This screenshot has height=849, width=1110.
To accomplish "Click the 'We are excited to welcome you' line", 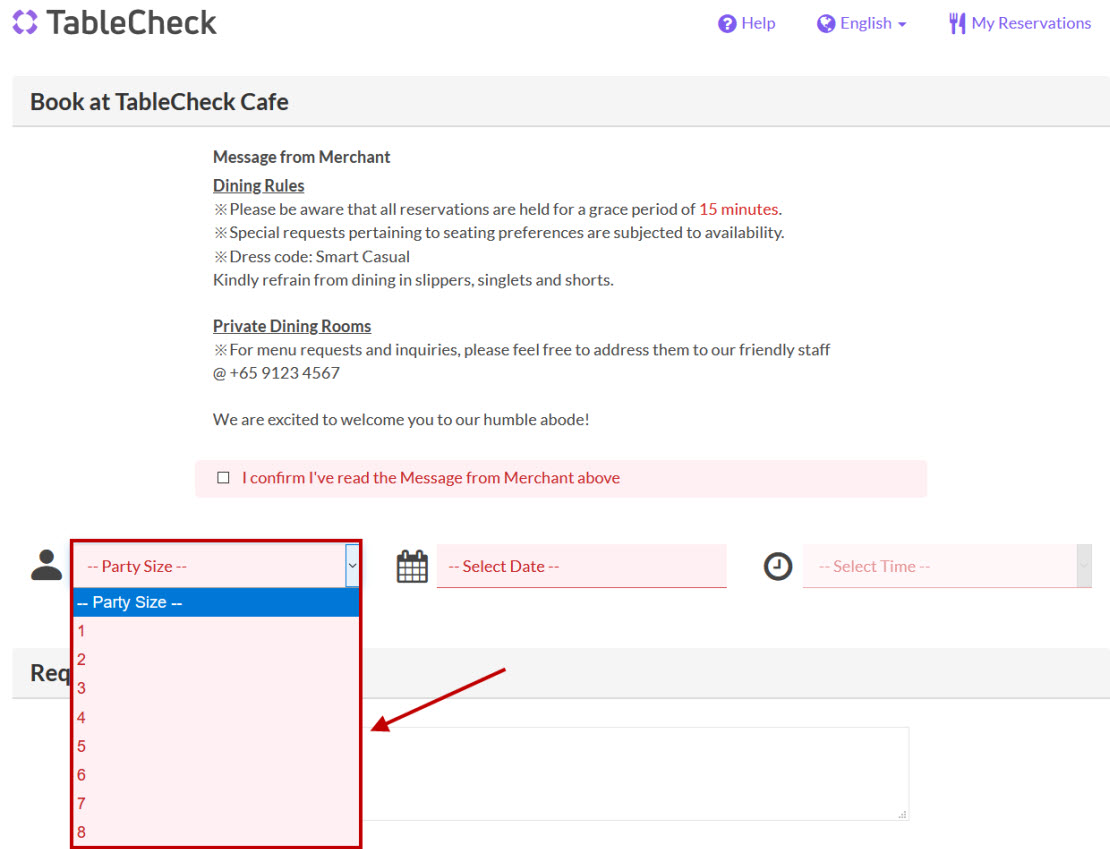I will point(401,420).
